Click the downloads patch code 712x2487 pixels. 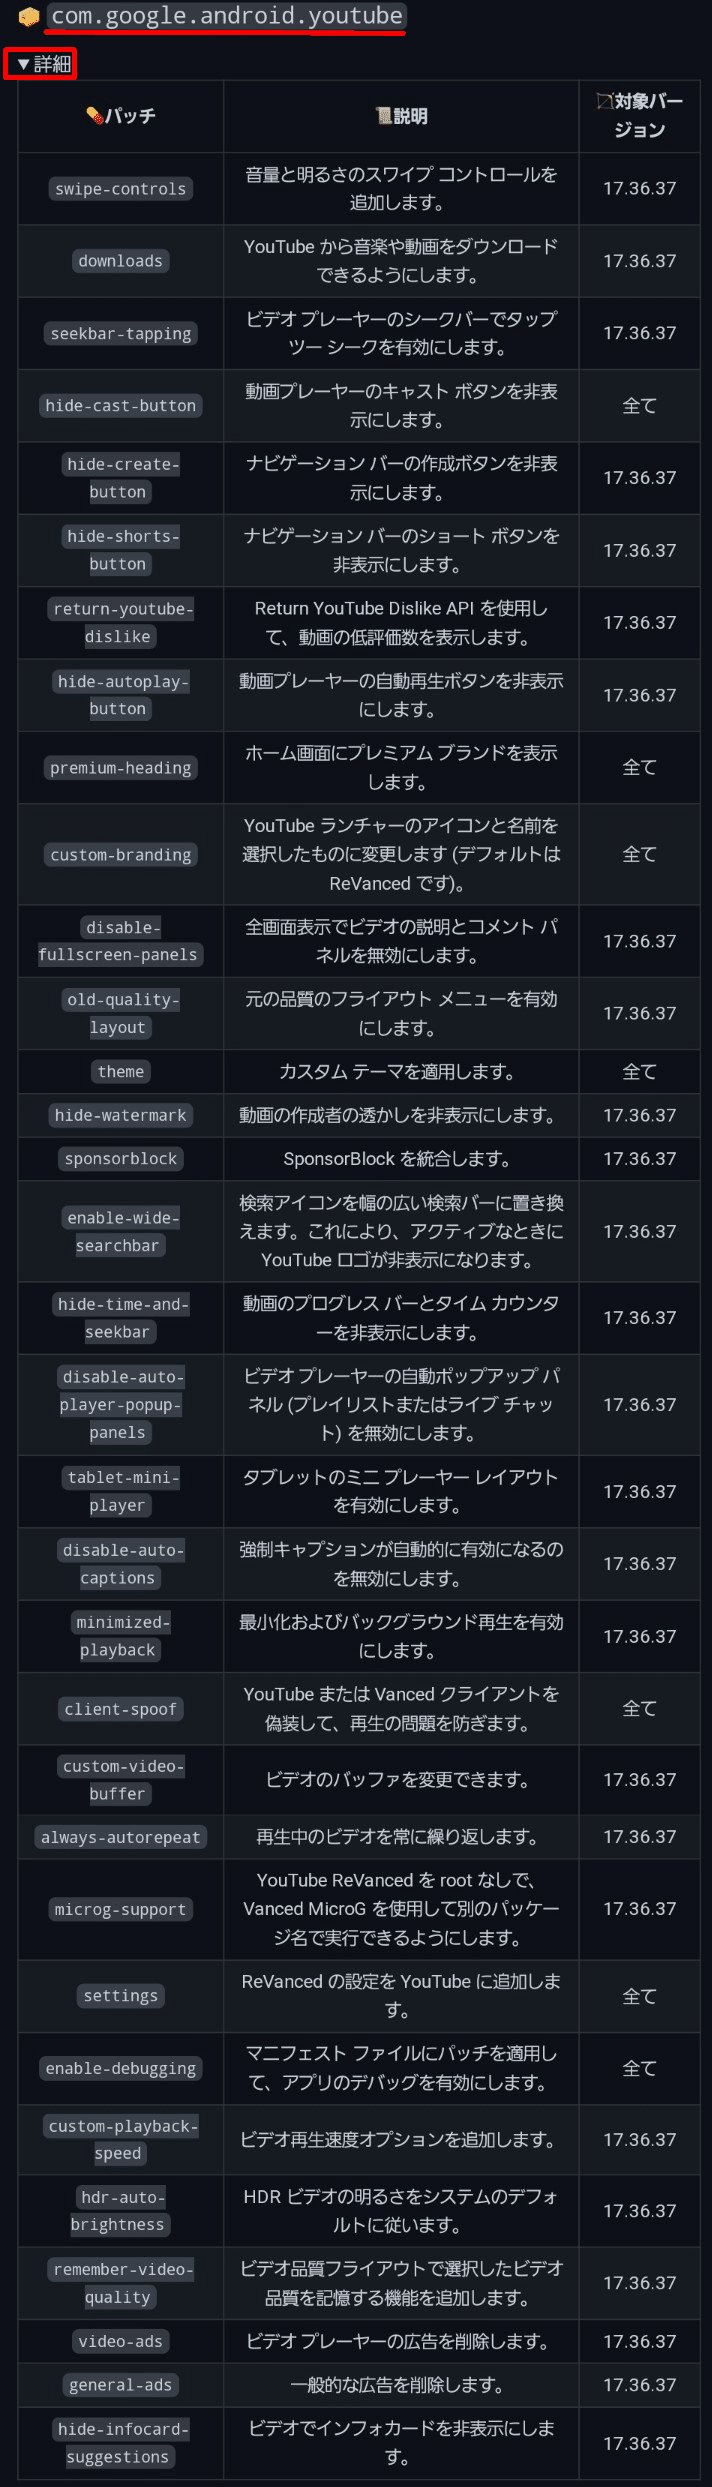tap(120, 261)
